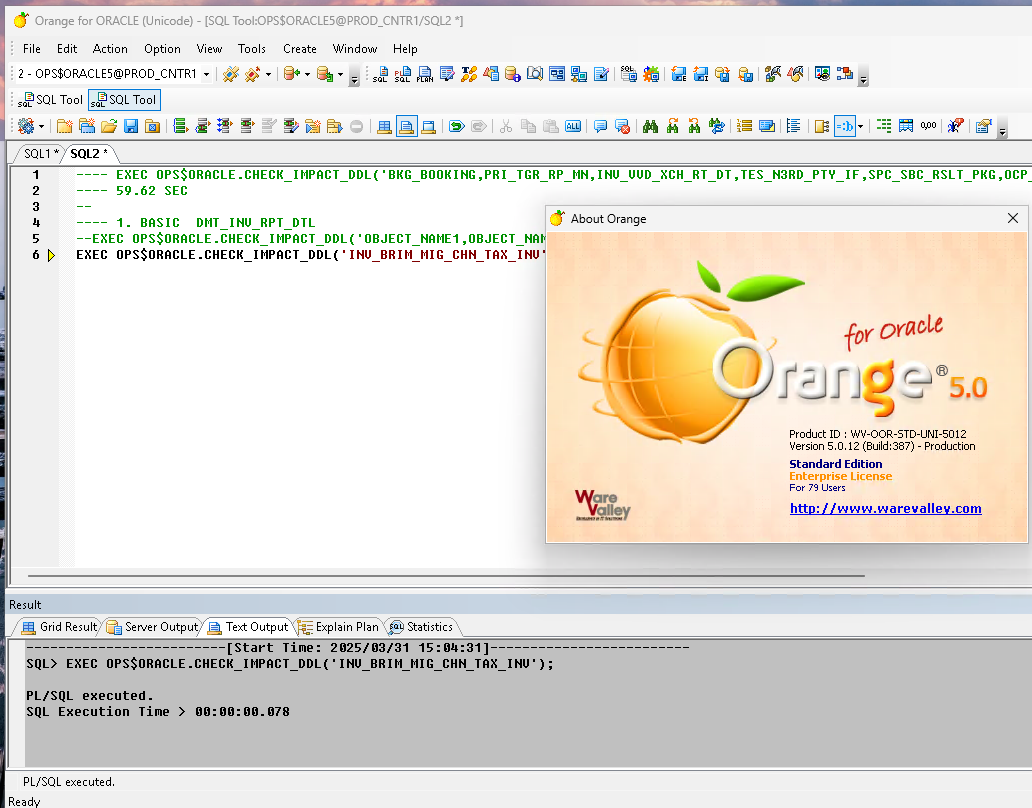
Task: Toggle the bind variable ':b' button
Action: pyautogui.click(x=845, y=126)
